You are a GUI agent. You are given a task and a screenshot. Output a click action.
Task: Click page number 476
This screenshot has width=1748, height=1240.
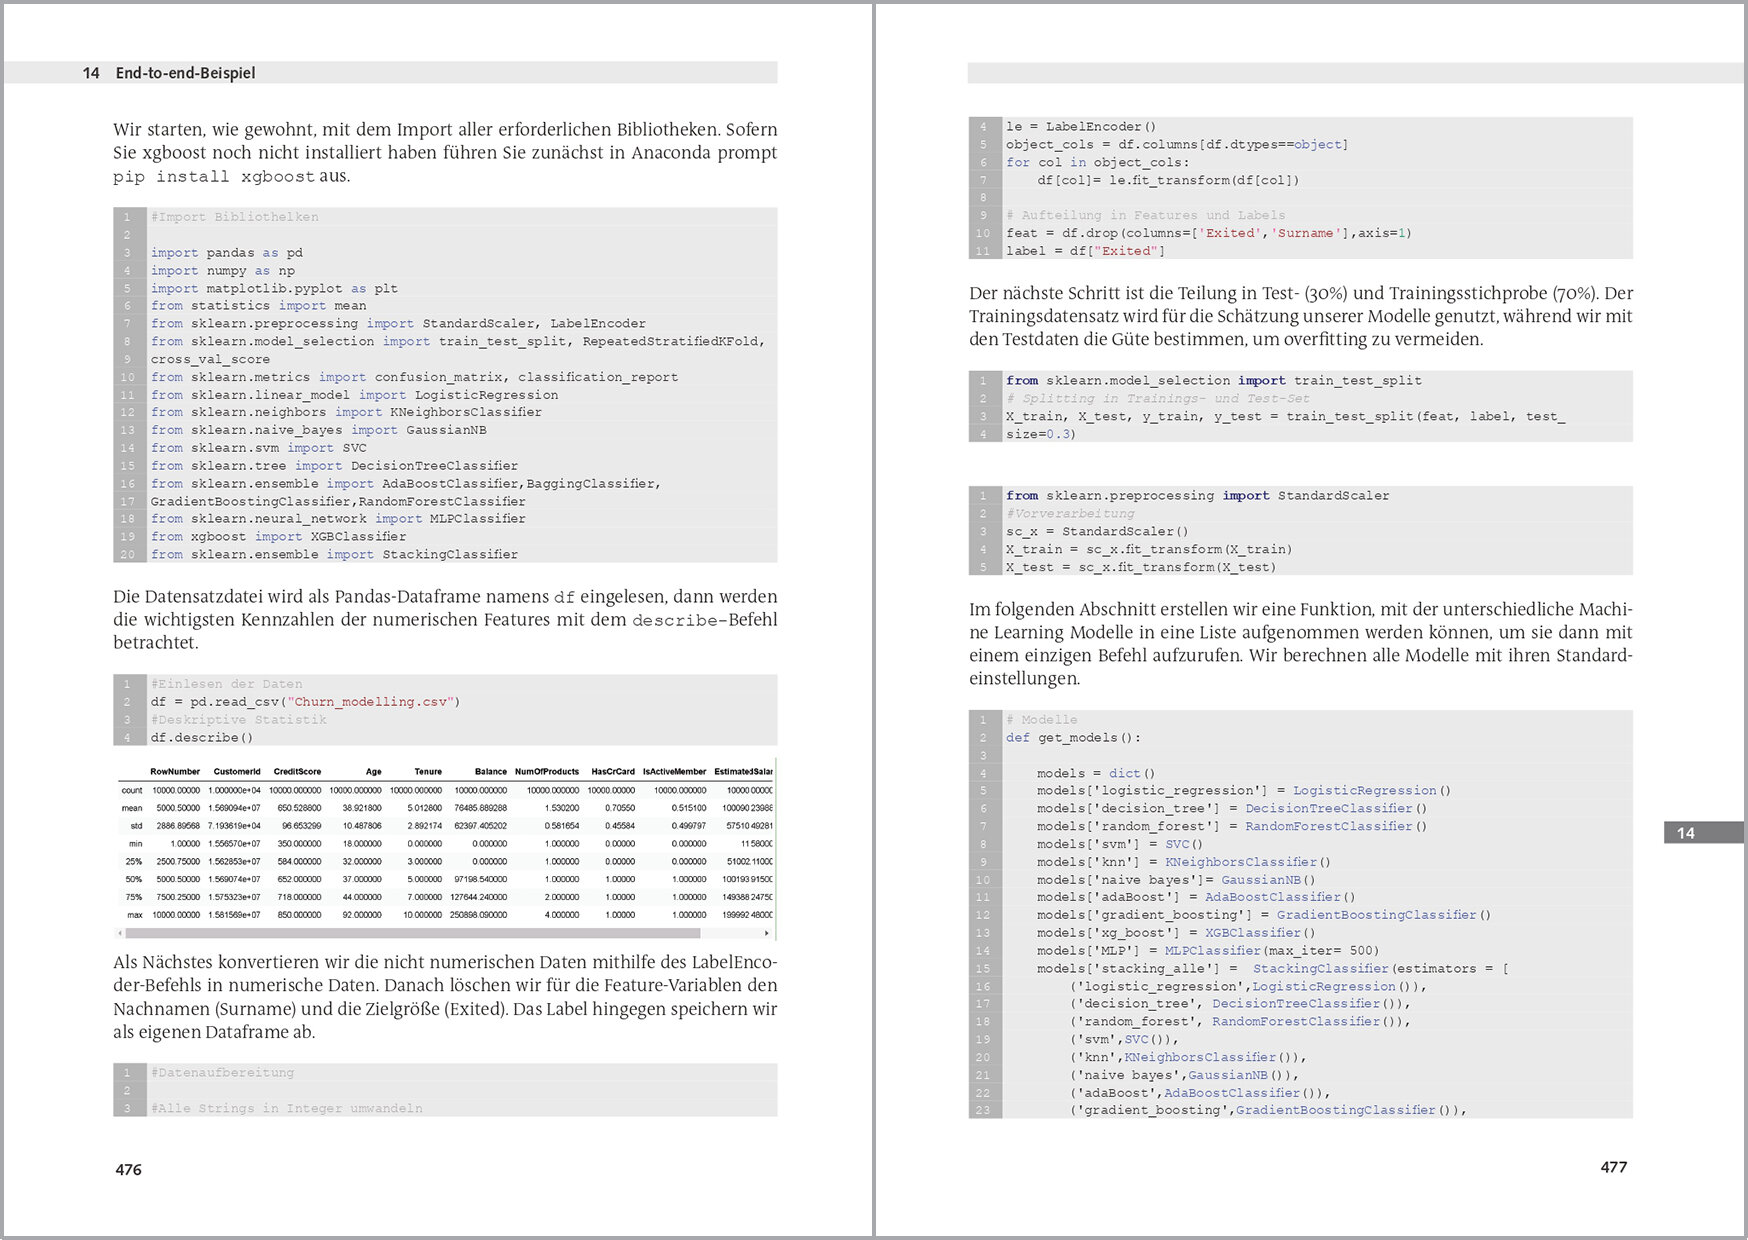128,1170
